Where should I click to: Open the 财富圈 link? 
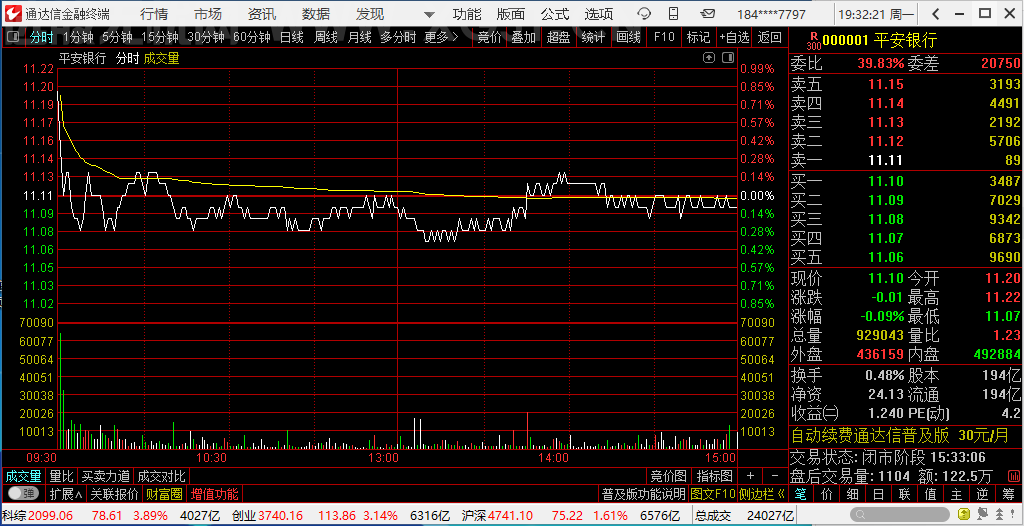click(x=164, y=493)
